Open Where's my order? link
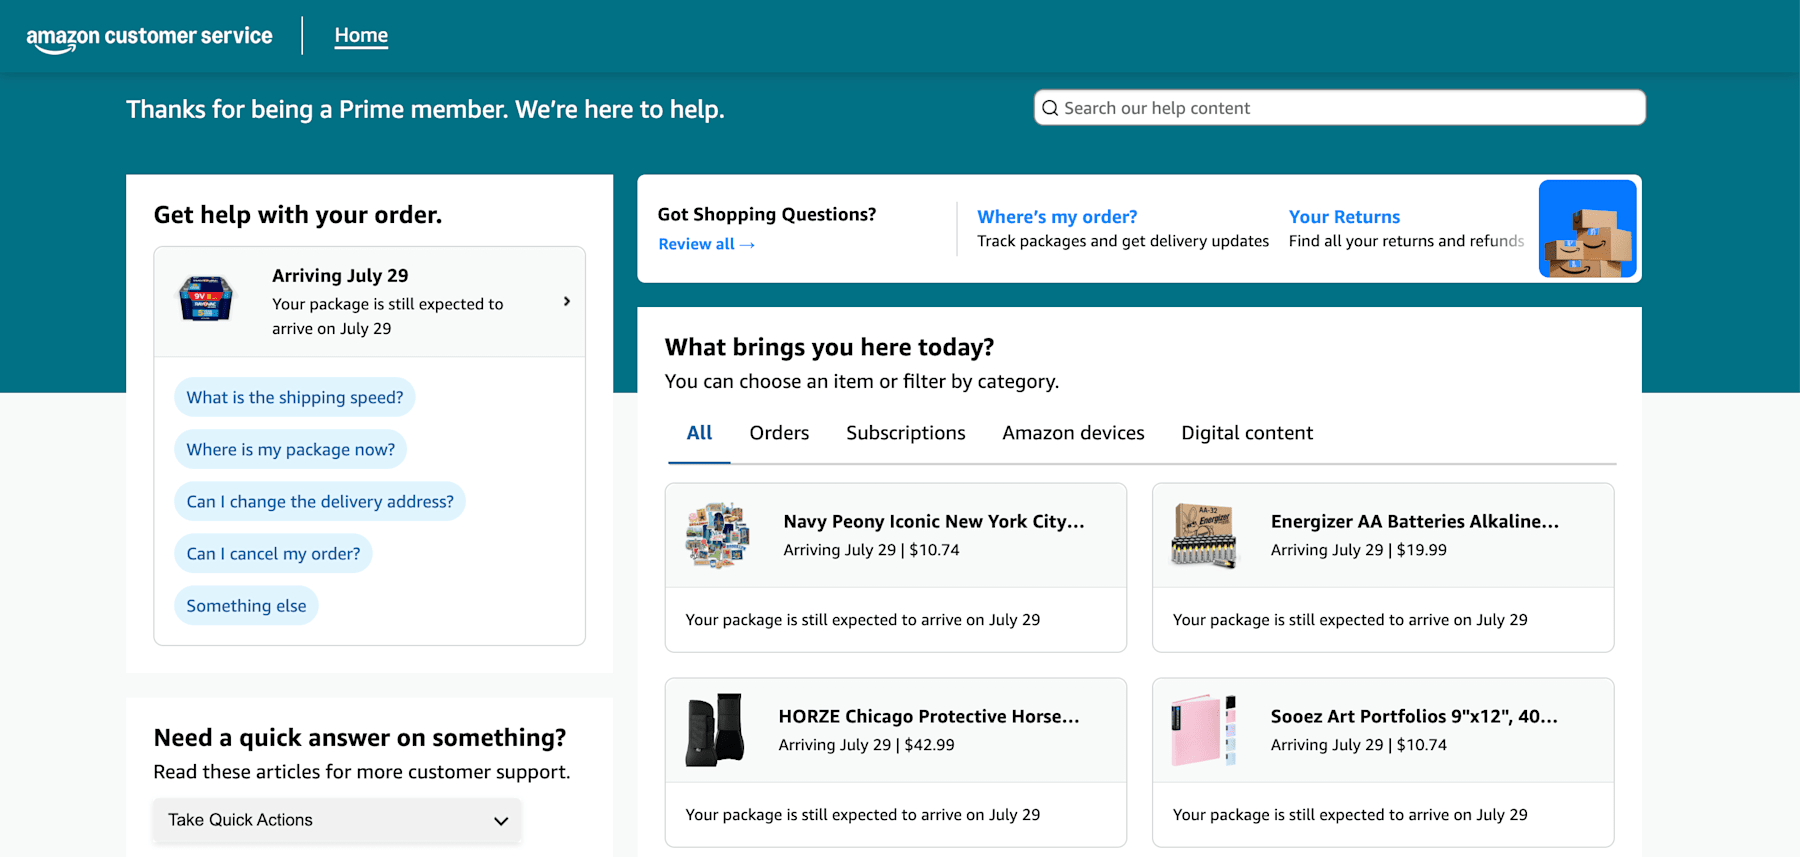The height and width of the screenshot is (857, 1800). [x=1057, y=217]
